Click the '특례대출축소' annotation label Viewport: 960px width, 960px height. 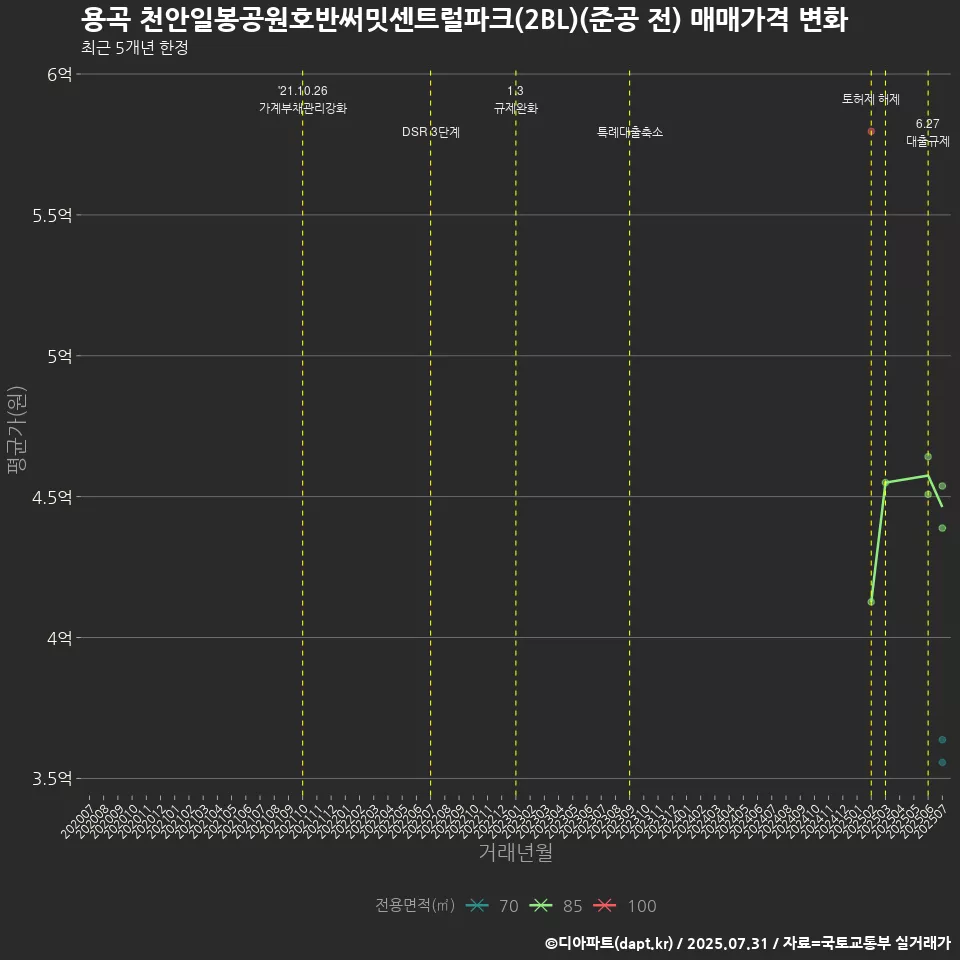629,132
